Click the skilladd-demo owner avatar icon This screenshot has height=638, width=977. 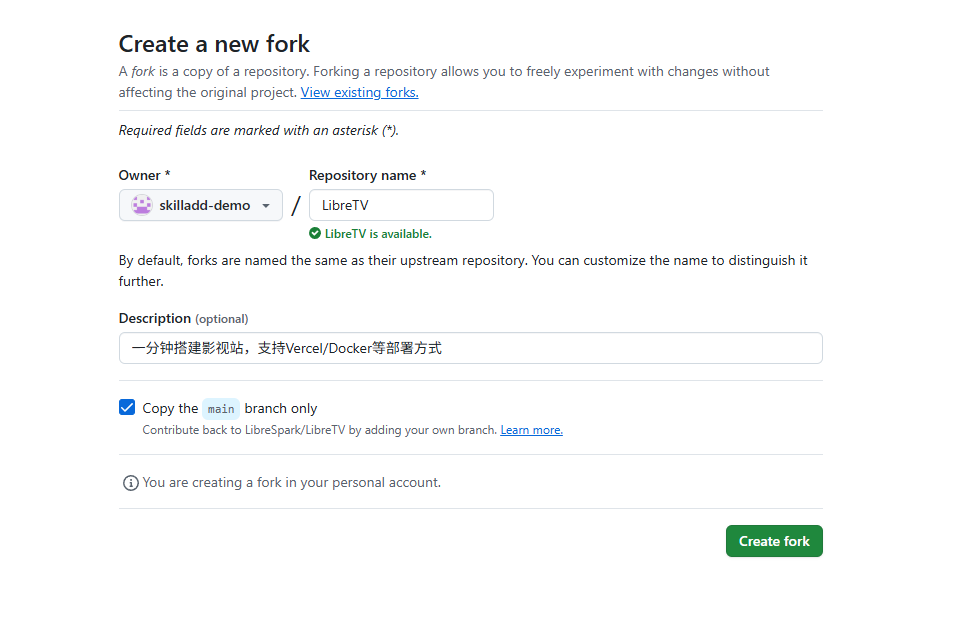142,205
